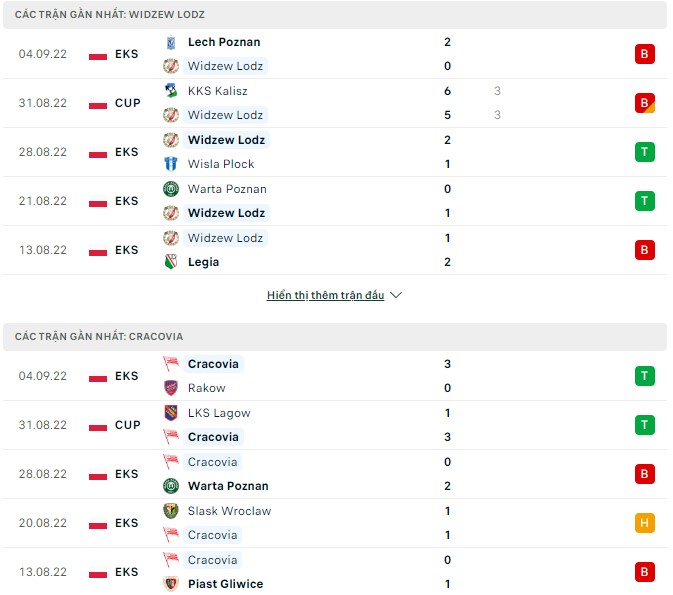Click green T result badge for Wisla Plock match
The width and height of the screenshot is (673, 595).
(x=644, y=152)
